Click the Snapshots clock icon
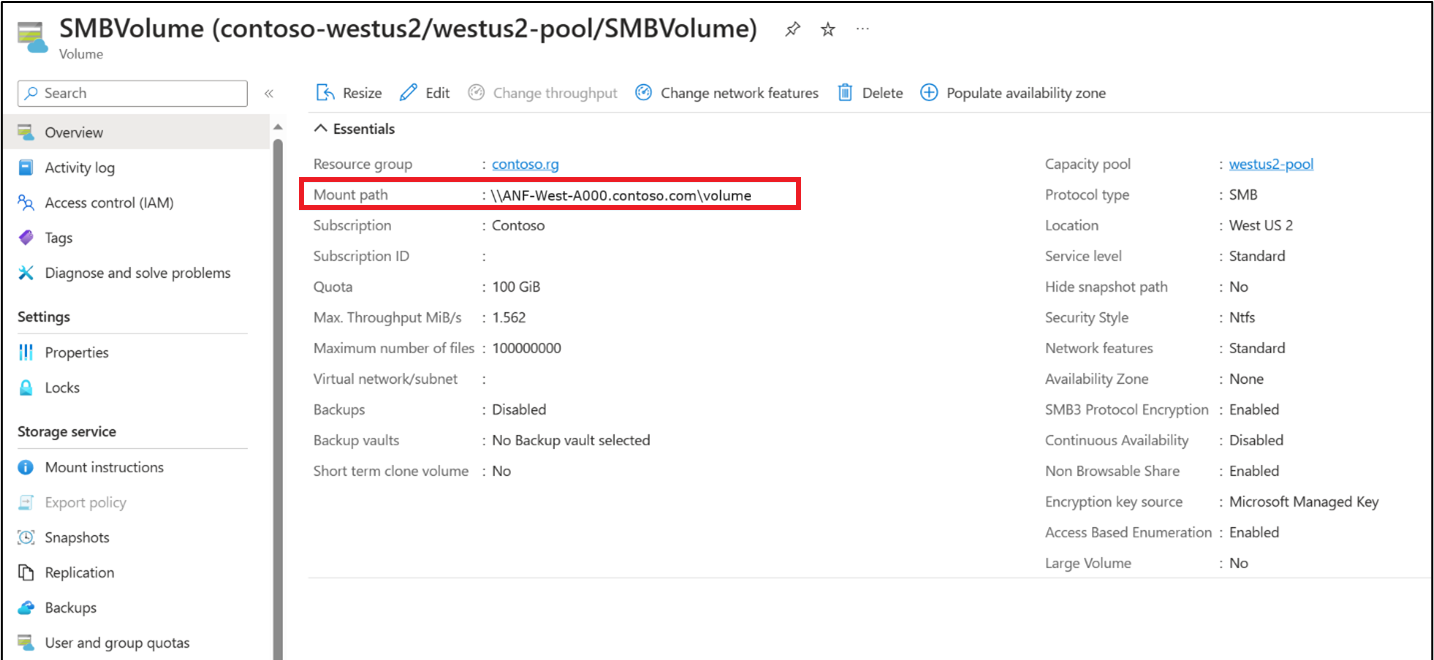Viewport: 1434px width, 660px height. (26, 538)
